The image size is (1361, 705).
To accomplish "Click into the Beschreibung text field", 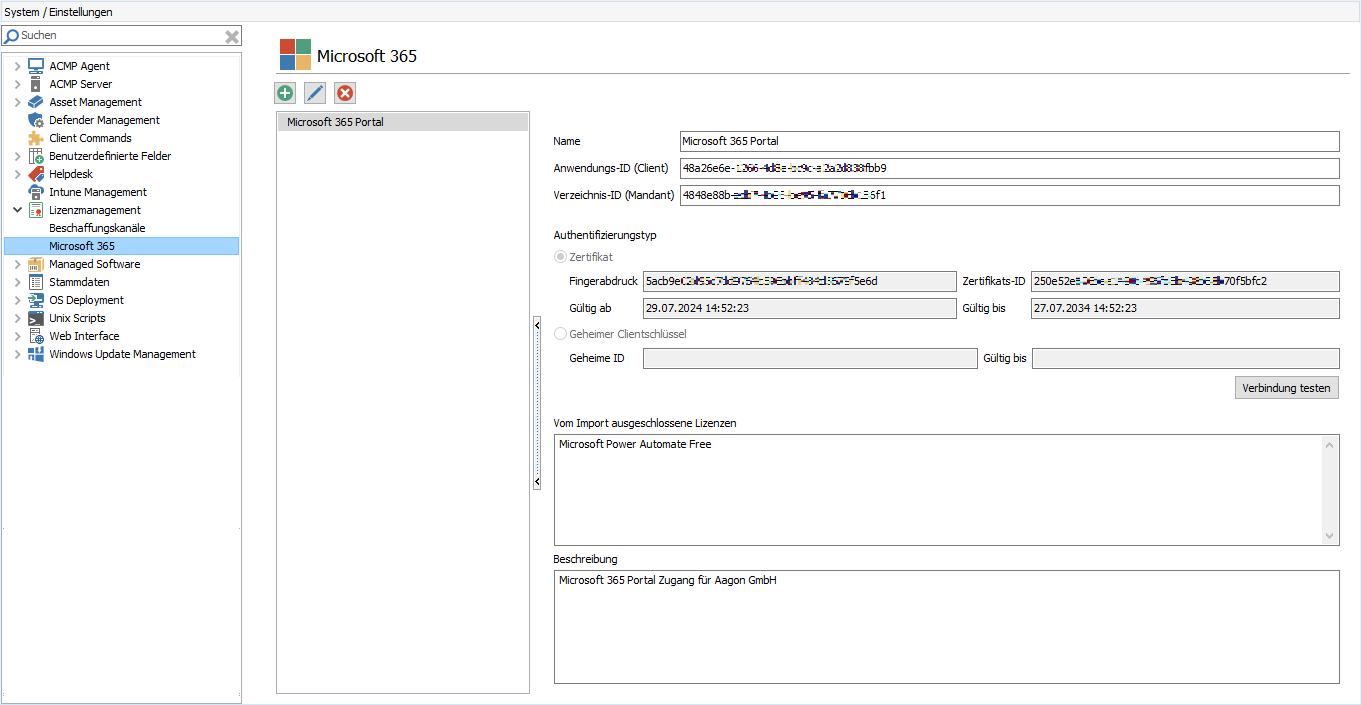I will (946, 627).
